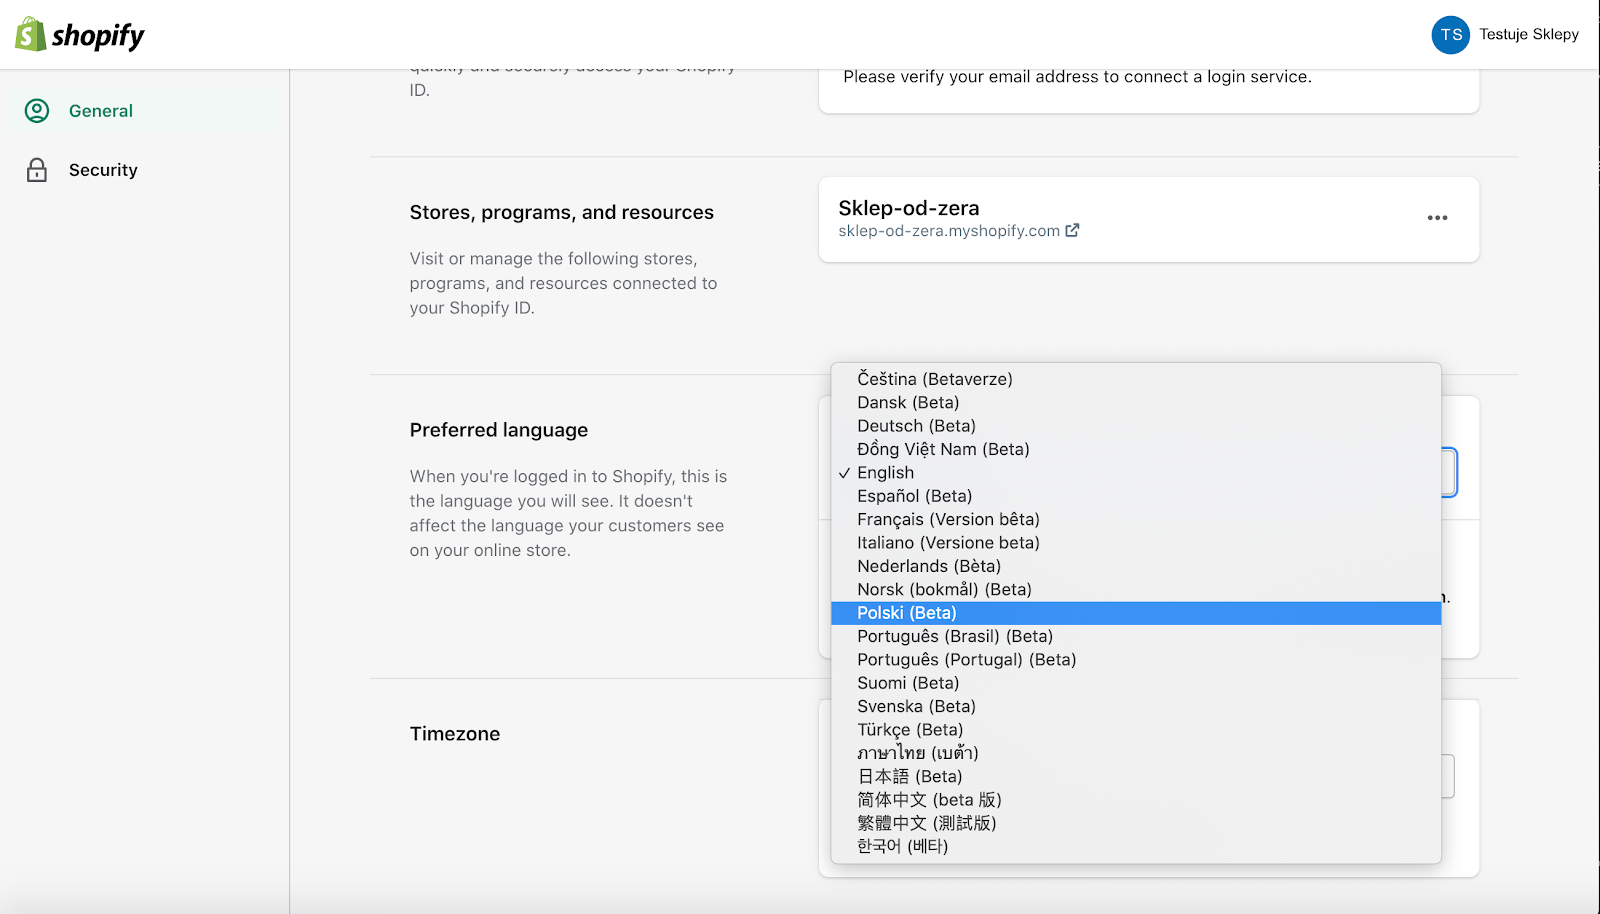This screenshot has width=1600, height=914.
Task: Select Čeština (Betaverze) language
Action: click(x=1136, y=379)
